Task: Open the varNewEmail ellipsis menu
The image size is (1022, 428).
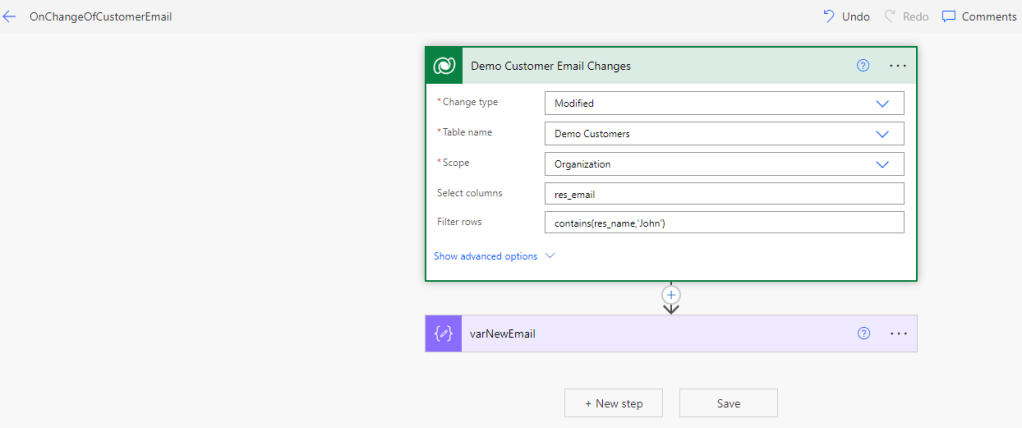Action: pyautogui.click(x=897, y=334)
